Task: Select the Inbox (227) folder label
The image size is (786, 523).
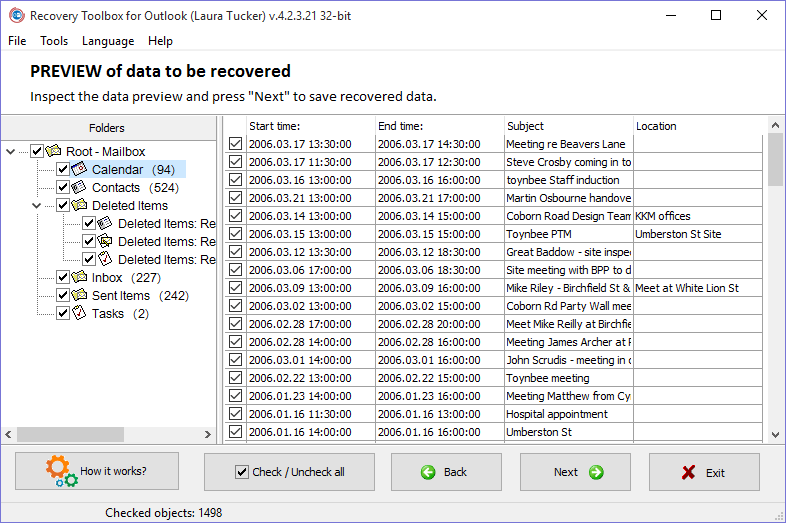Action: (126, 277)
